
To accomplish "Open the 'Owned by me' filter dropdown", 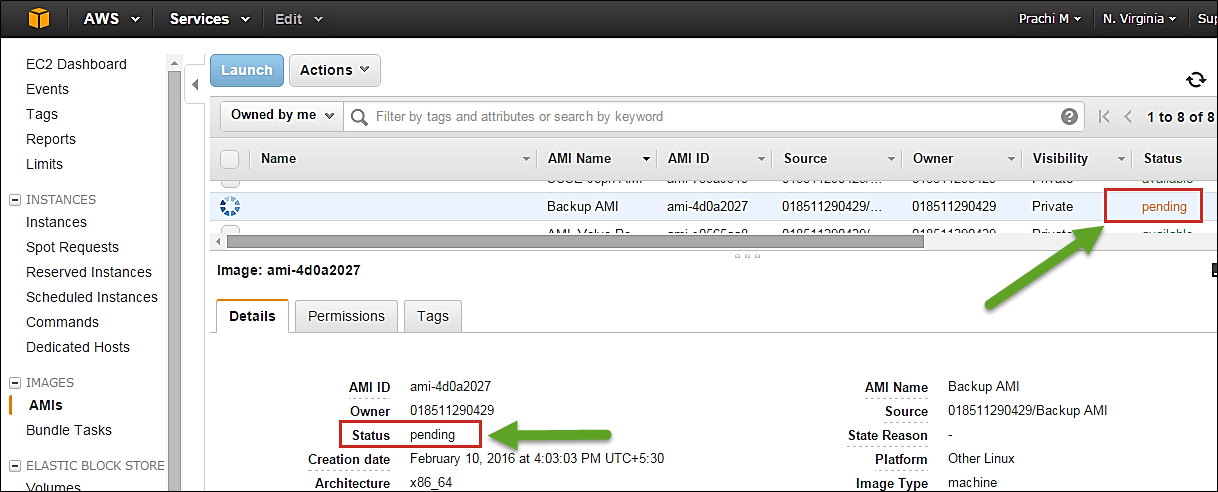I will coord(282,116).
